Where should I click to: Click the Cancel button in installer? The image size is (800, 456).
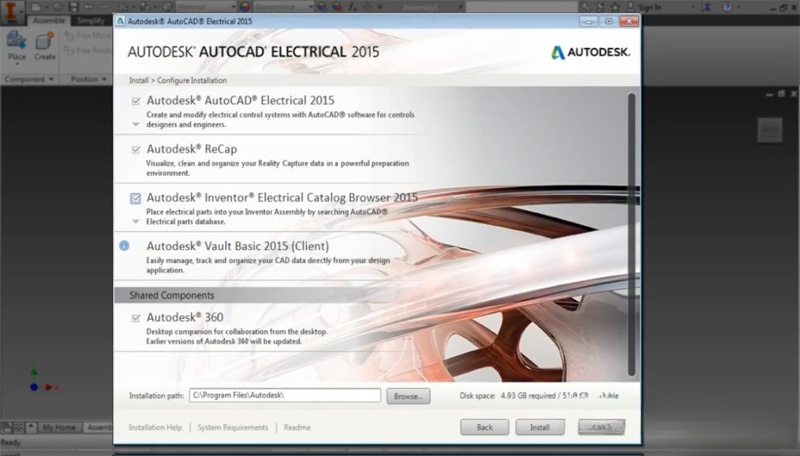[601, 427]
